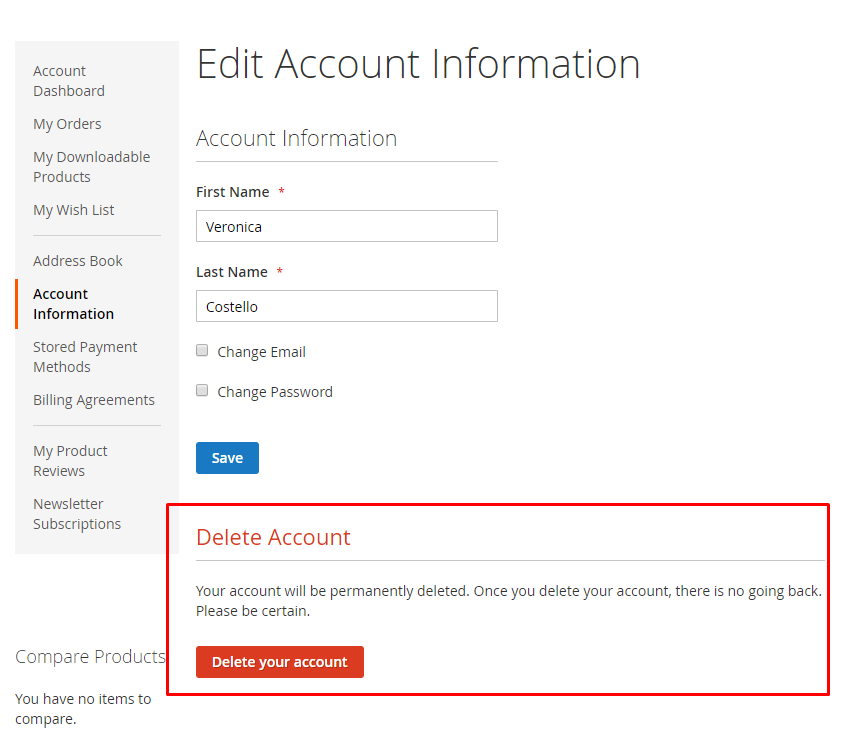Click the red Delete Account heading

(x=273, y=537)
